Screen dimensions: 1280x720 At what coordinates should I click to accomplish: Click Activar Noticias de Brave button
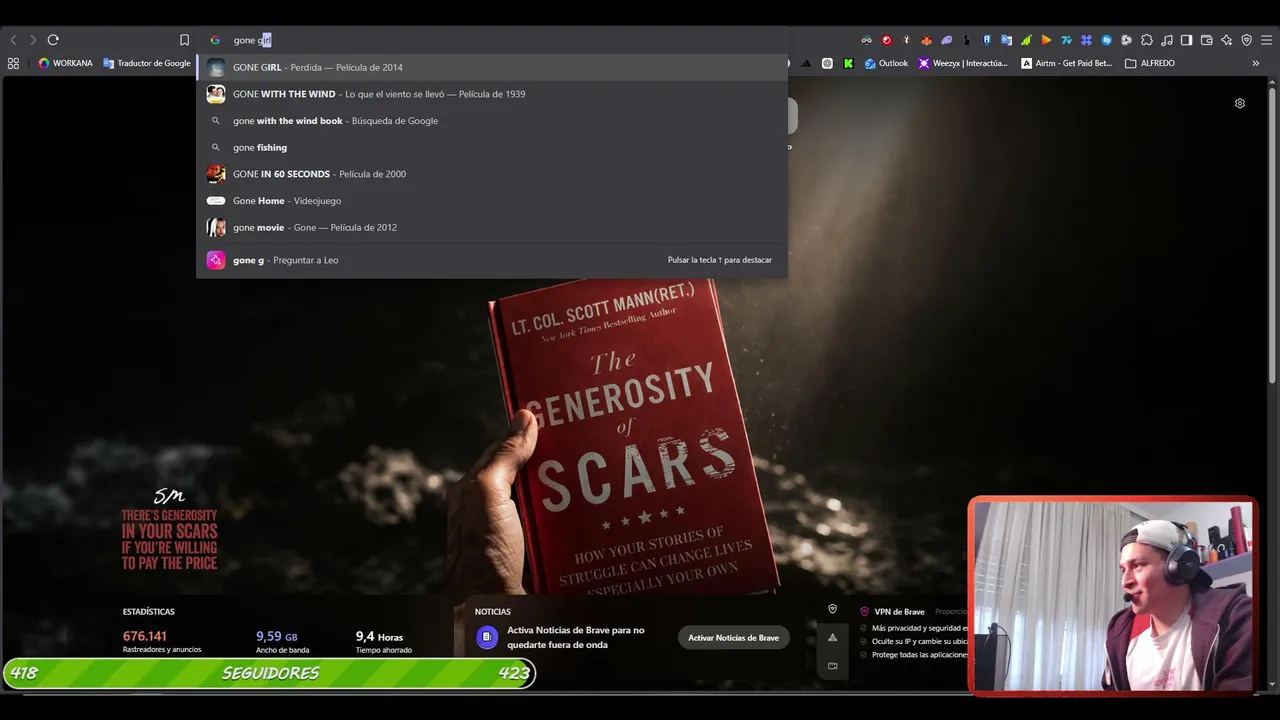(x=733, y=638)
